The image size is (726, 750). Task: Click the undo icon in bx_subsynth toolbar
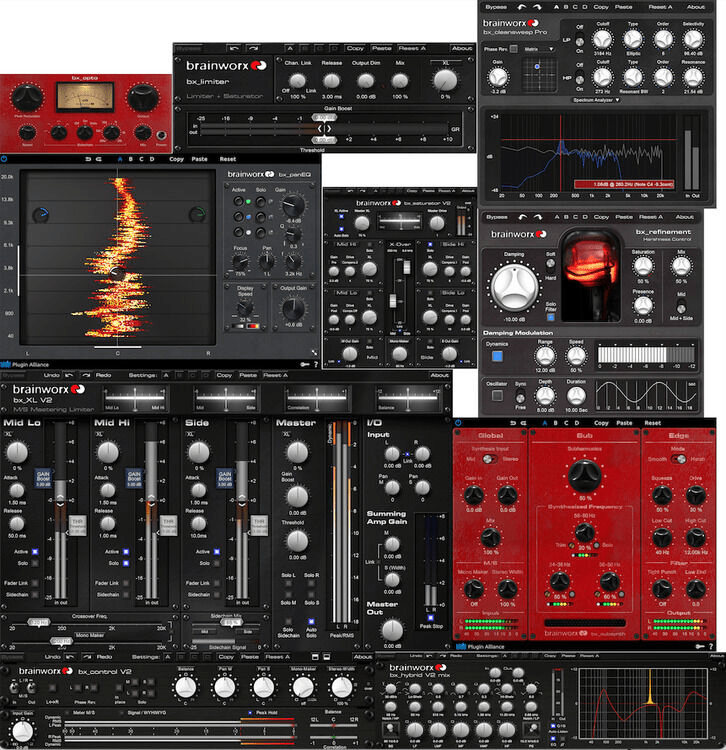click(x=513, y=423)
